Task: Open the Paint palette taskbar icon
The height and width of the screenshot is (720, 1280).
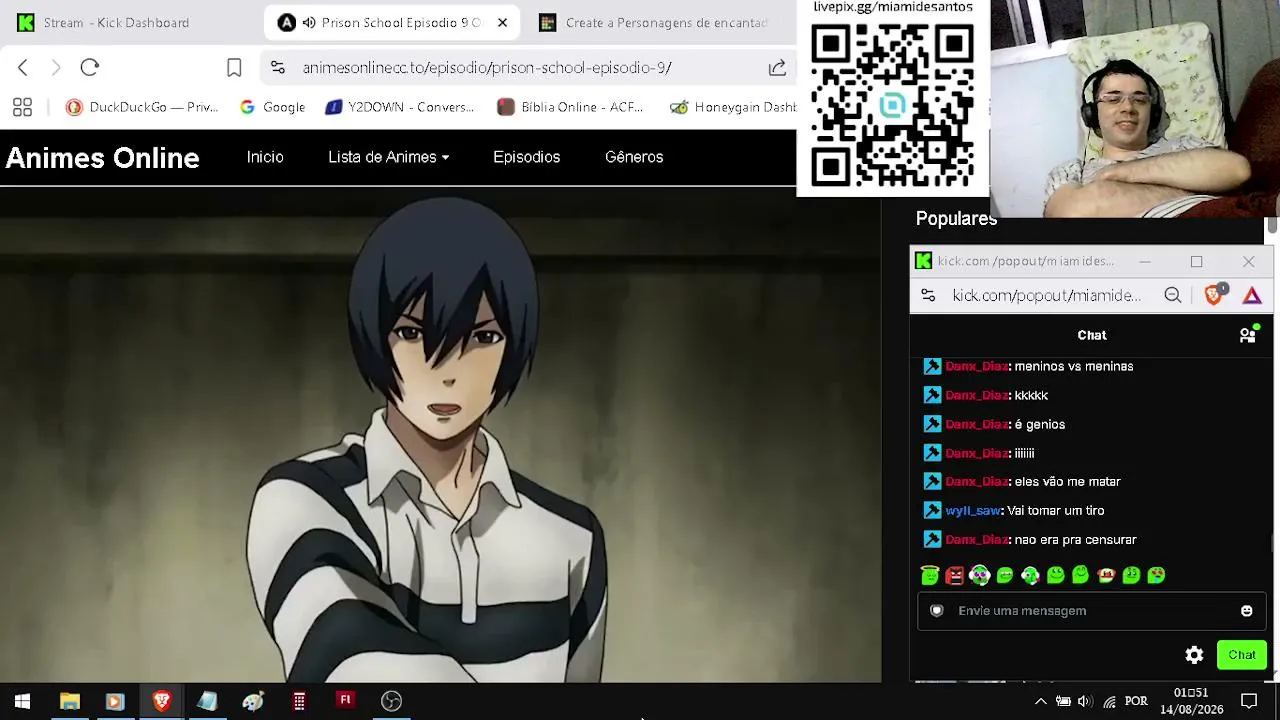Action: [x=253, y=702]
